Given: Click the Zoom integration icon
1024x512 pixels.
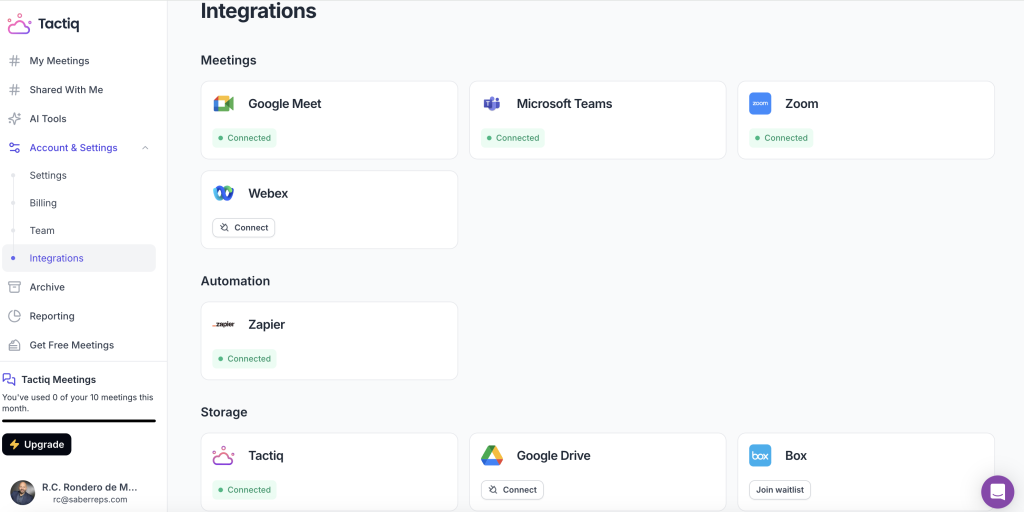Looking at the screenshot, I should click(760, 104).
